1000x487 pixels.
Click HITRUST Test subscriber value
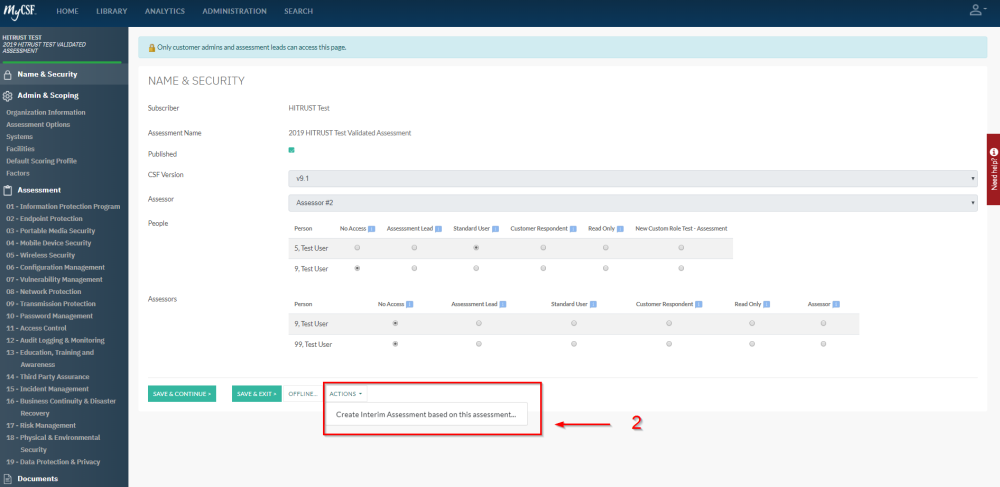coord(309,108)
